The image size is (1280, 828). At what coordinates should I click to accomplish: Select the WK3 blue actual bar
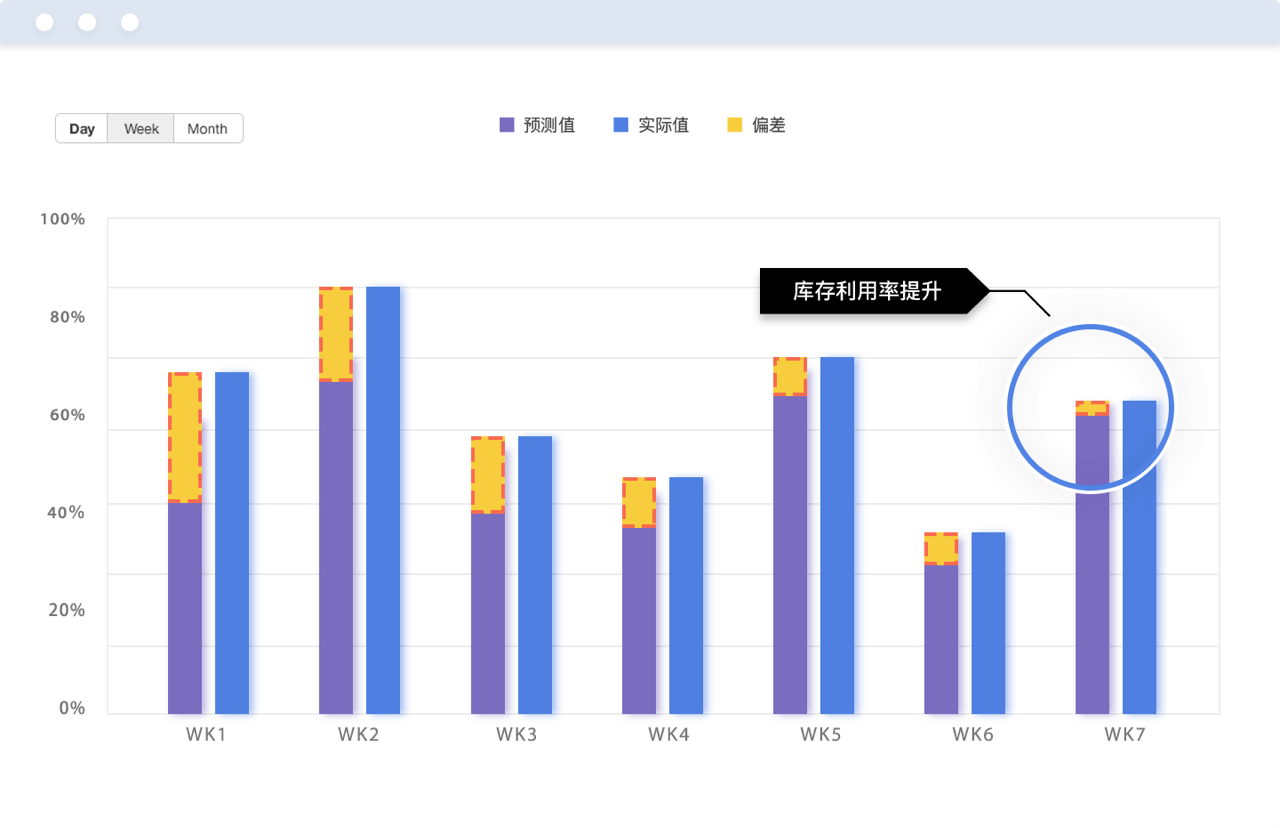[535, 575]
